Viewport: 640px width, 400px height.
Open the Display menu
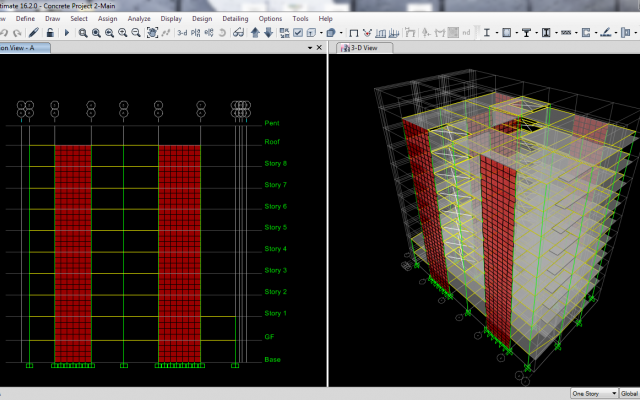pos(171,18)
